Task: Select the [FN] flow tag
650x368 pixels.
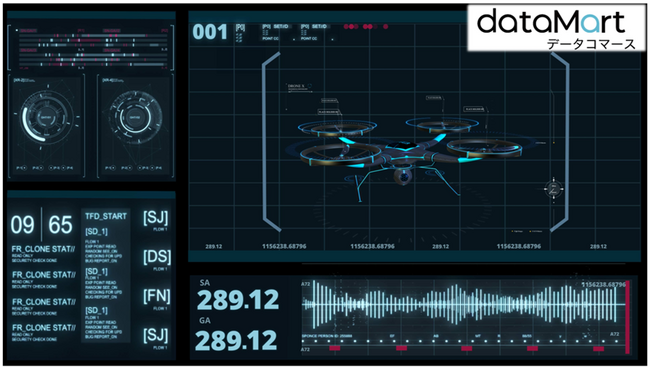Action: click(157, 296)
